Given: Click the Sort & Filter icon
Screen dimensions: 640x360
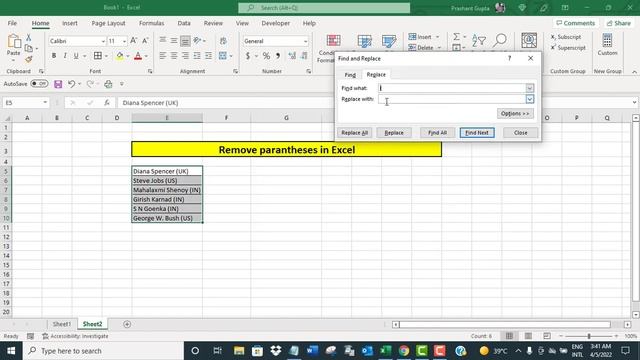Looking at the screenshot, I should 478,40.
